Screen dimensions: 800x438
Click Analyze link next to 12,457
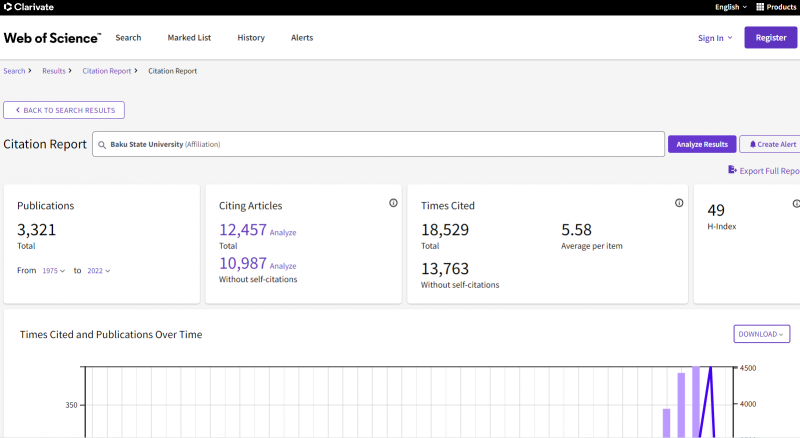pos(283,233)
